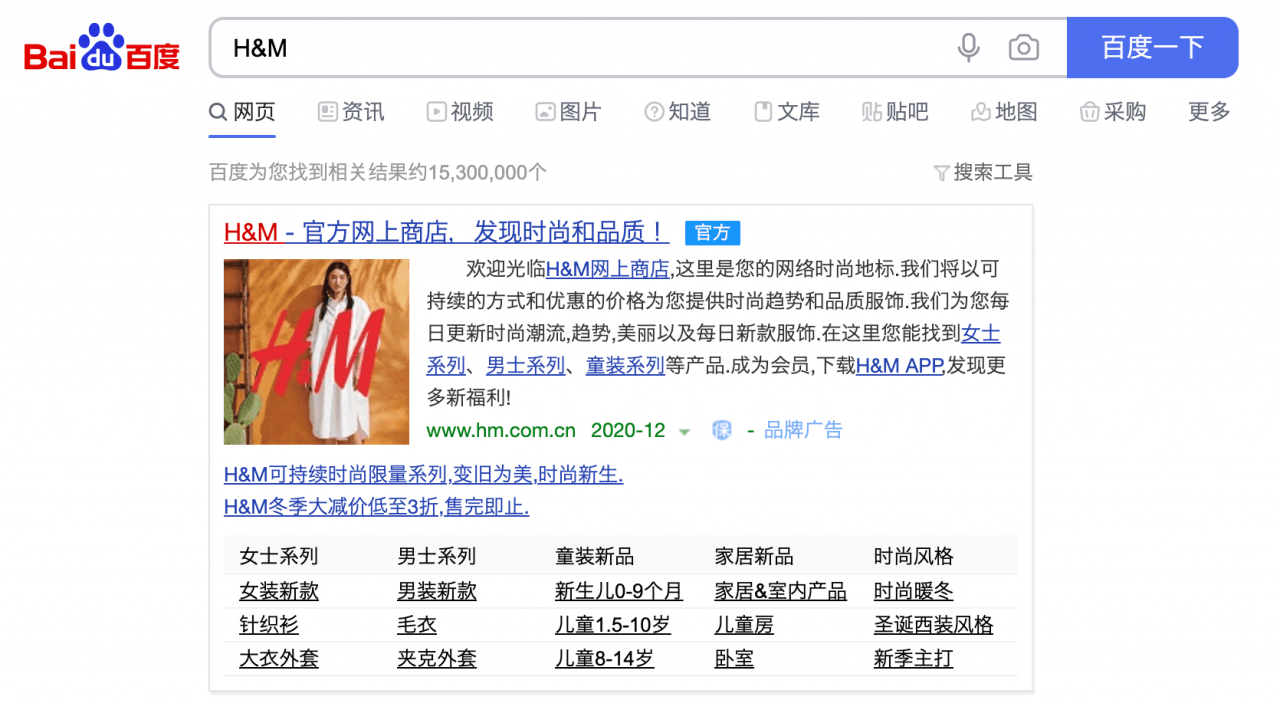This screenshot has width=1280, height=710.
Task: Open the H&M冬季大减价低至3折 link
Action: (376, 506)
